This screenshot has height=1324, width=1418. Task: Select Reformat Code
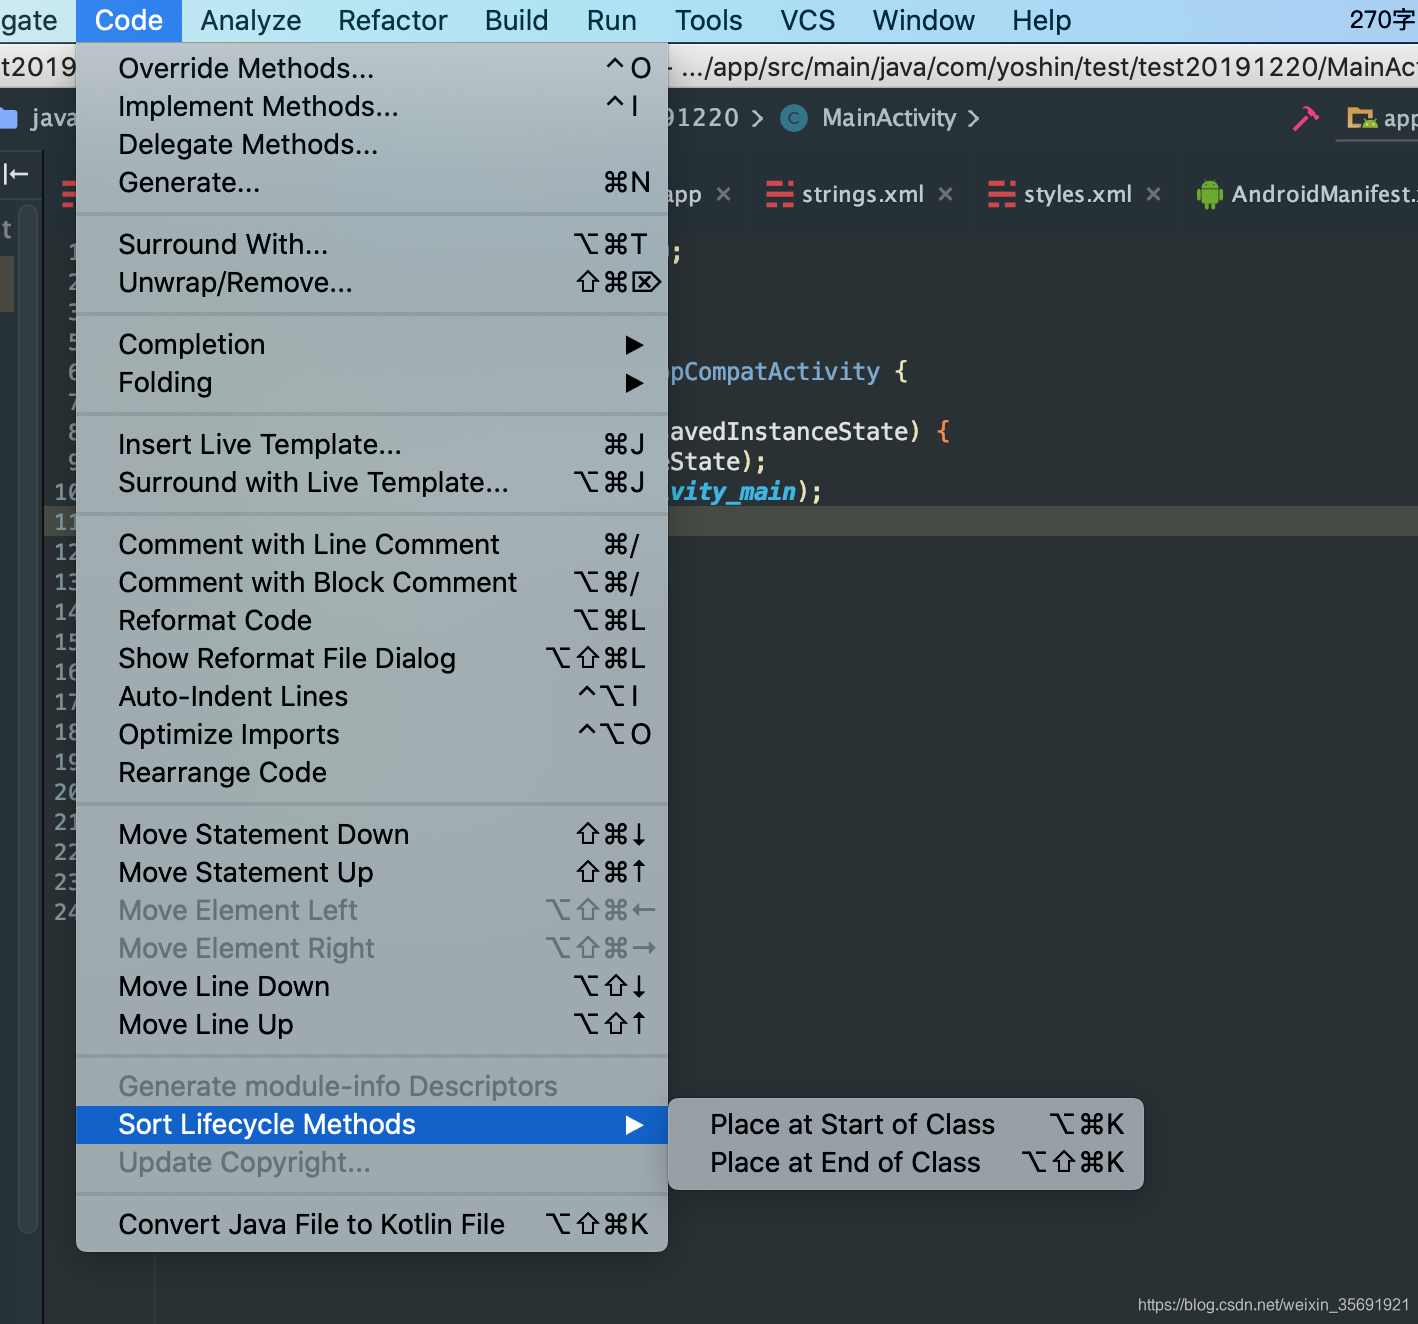pos(215,620)
